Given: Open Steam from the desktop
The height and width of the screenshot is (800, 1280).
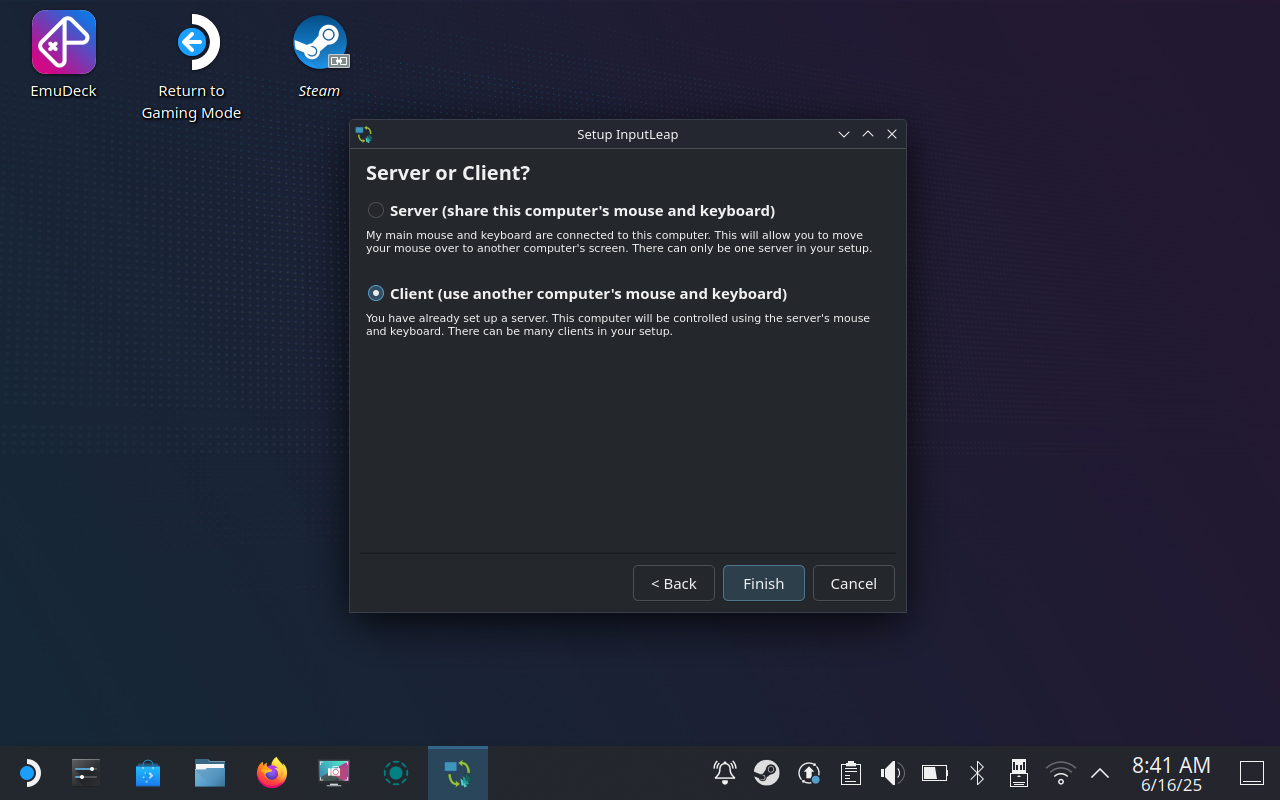Looking at the screenshot, I should (x=319, y=42).
